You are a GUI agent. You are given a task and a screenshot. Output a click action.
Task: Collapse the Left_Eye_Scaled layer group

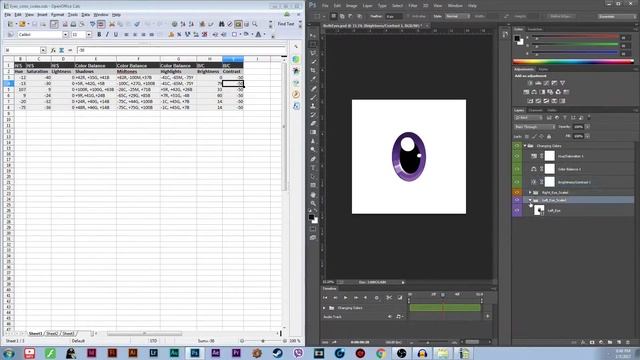coord(530,200)
